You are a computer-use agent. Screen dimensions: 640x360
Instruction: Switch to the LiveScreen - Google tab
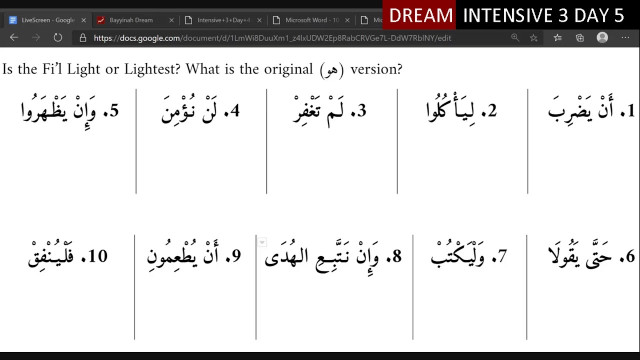[47, 20]
